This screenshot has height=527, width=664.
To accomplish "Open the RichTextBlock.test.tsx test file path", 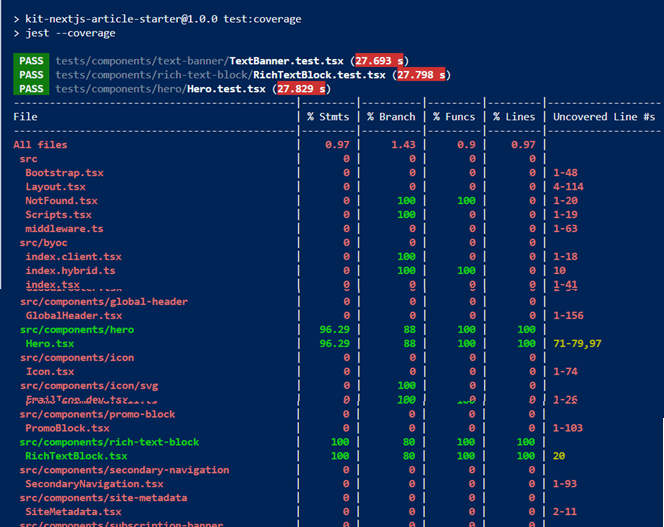I will pyautogui.click(x=221, y=75).
